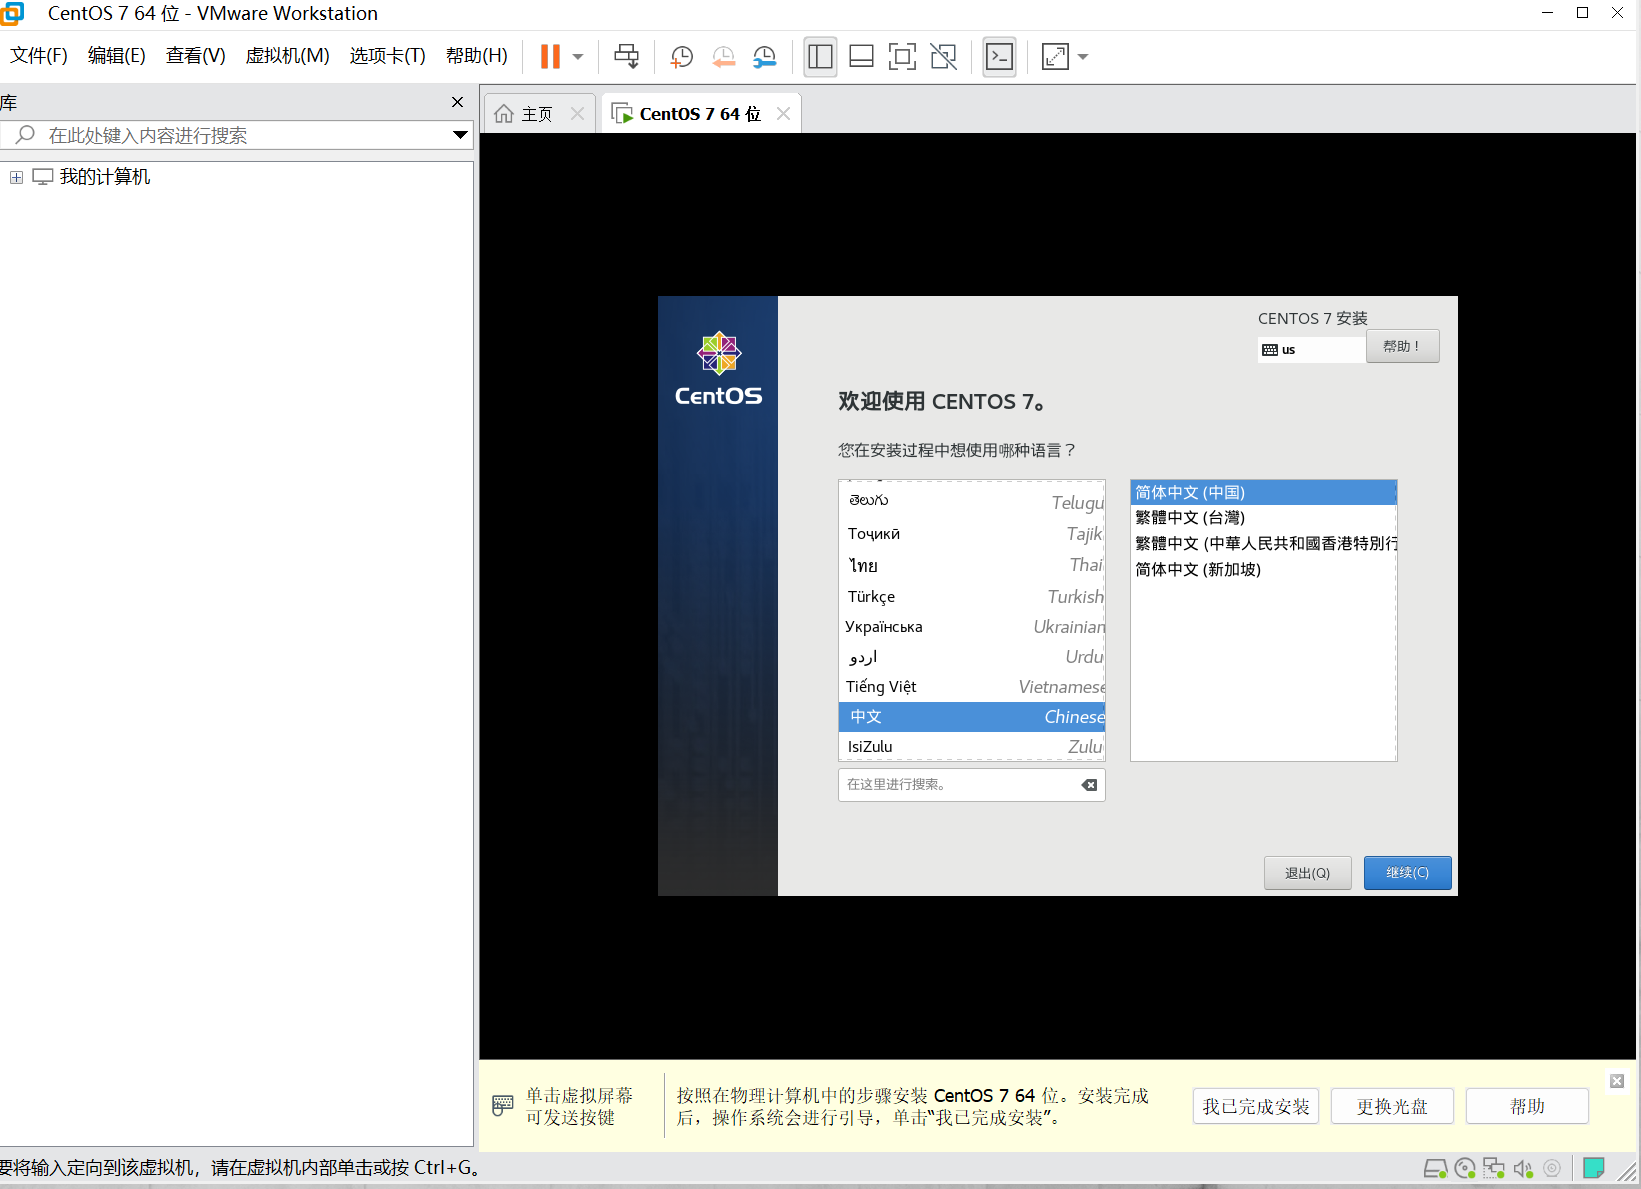Image resolution: width=1641 pixels, height=1189 pixels.
Task: Enter full screen mode
Action: coord(903,56)
